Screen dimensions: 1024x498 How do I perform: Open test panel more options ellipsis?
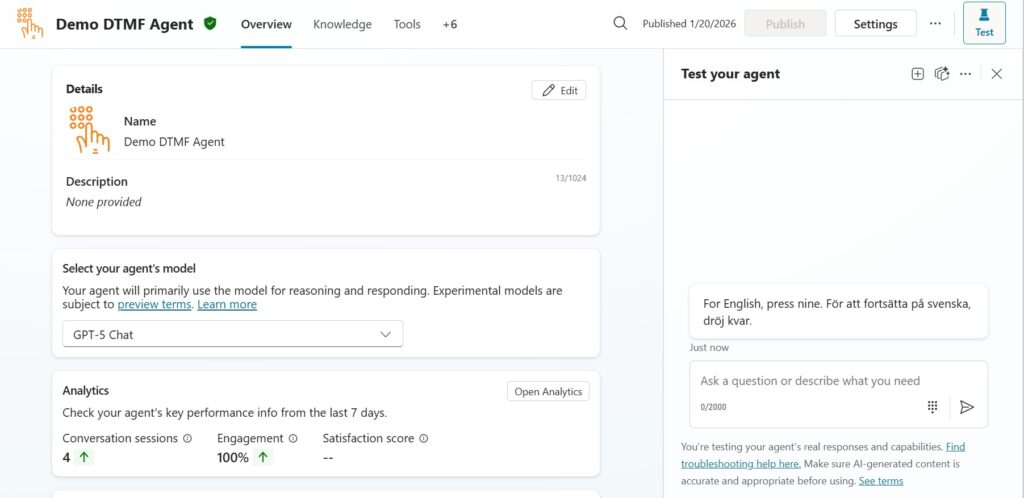click(x=965, y=74)
